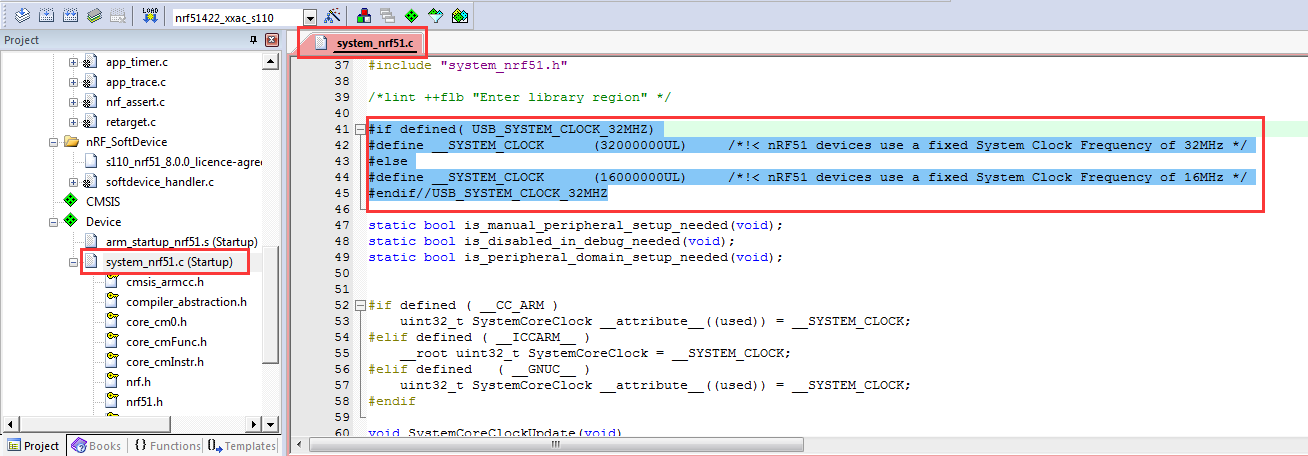Viewport: 1308px width, 456px height.
Task: Select the Device component in tree
Action: click(x=104, y=222)
